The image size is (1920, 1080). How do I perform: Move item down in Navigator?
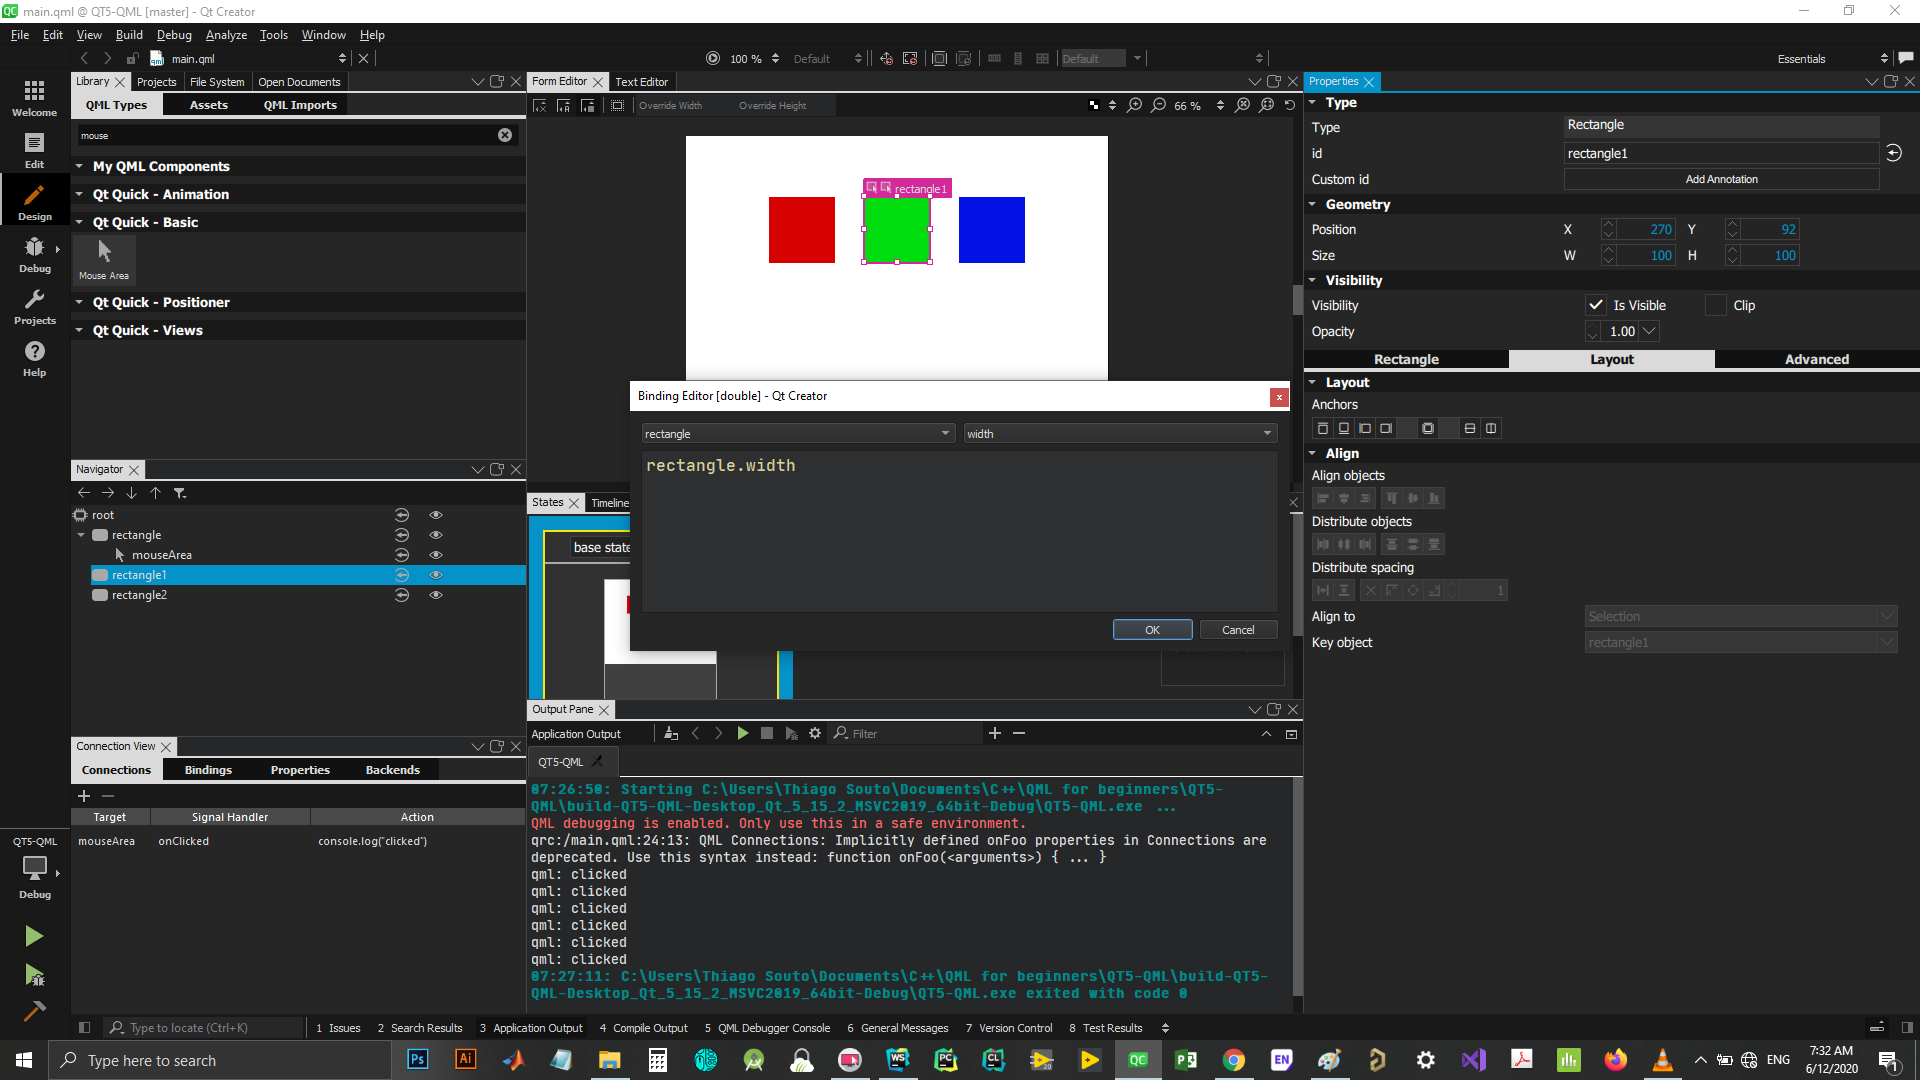click(131, 493)
